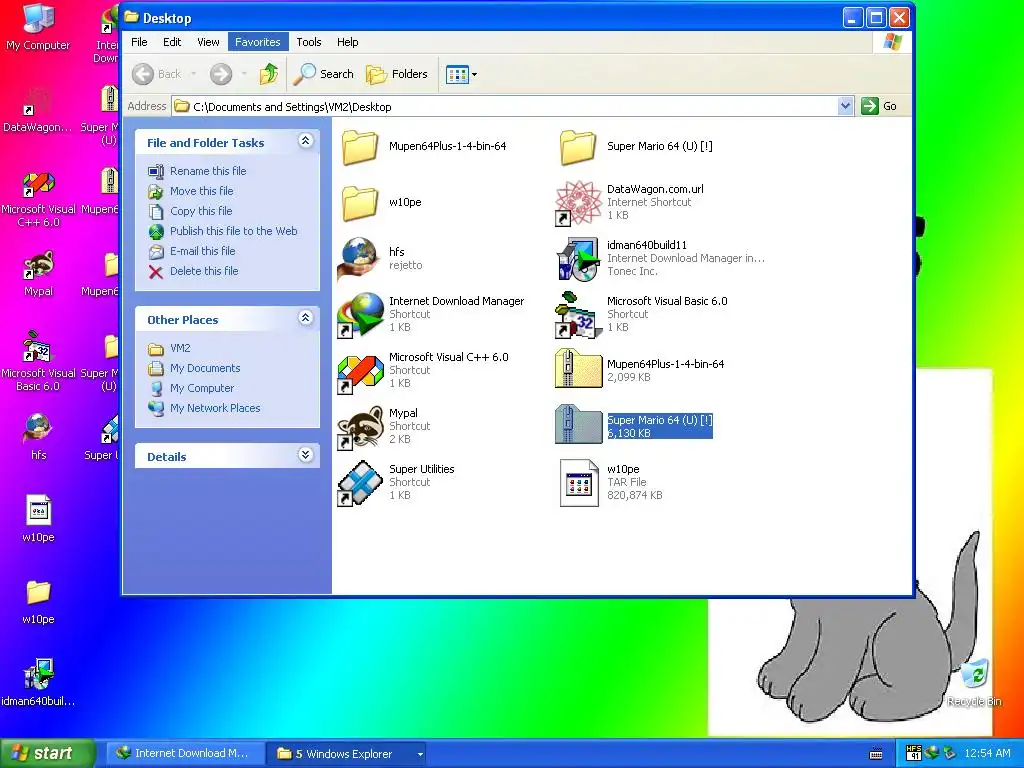This screenshot has height=768, width=1024.
Task: Switch to Internet Download Manager taskbar button
Action: pyautogui.click(x=183, y=753)
